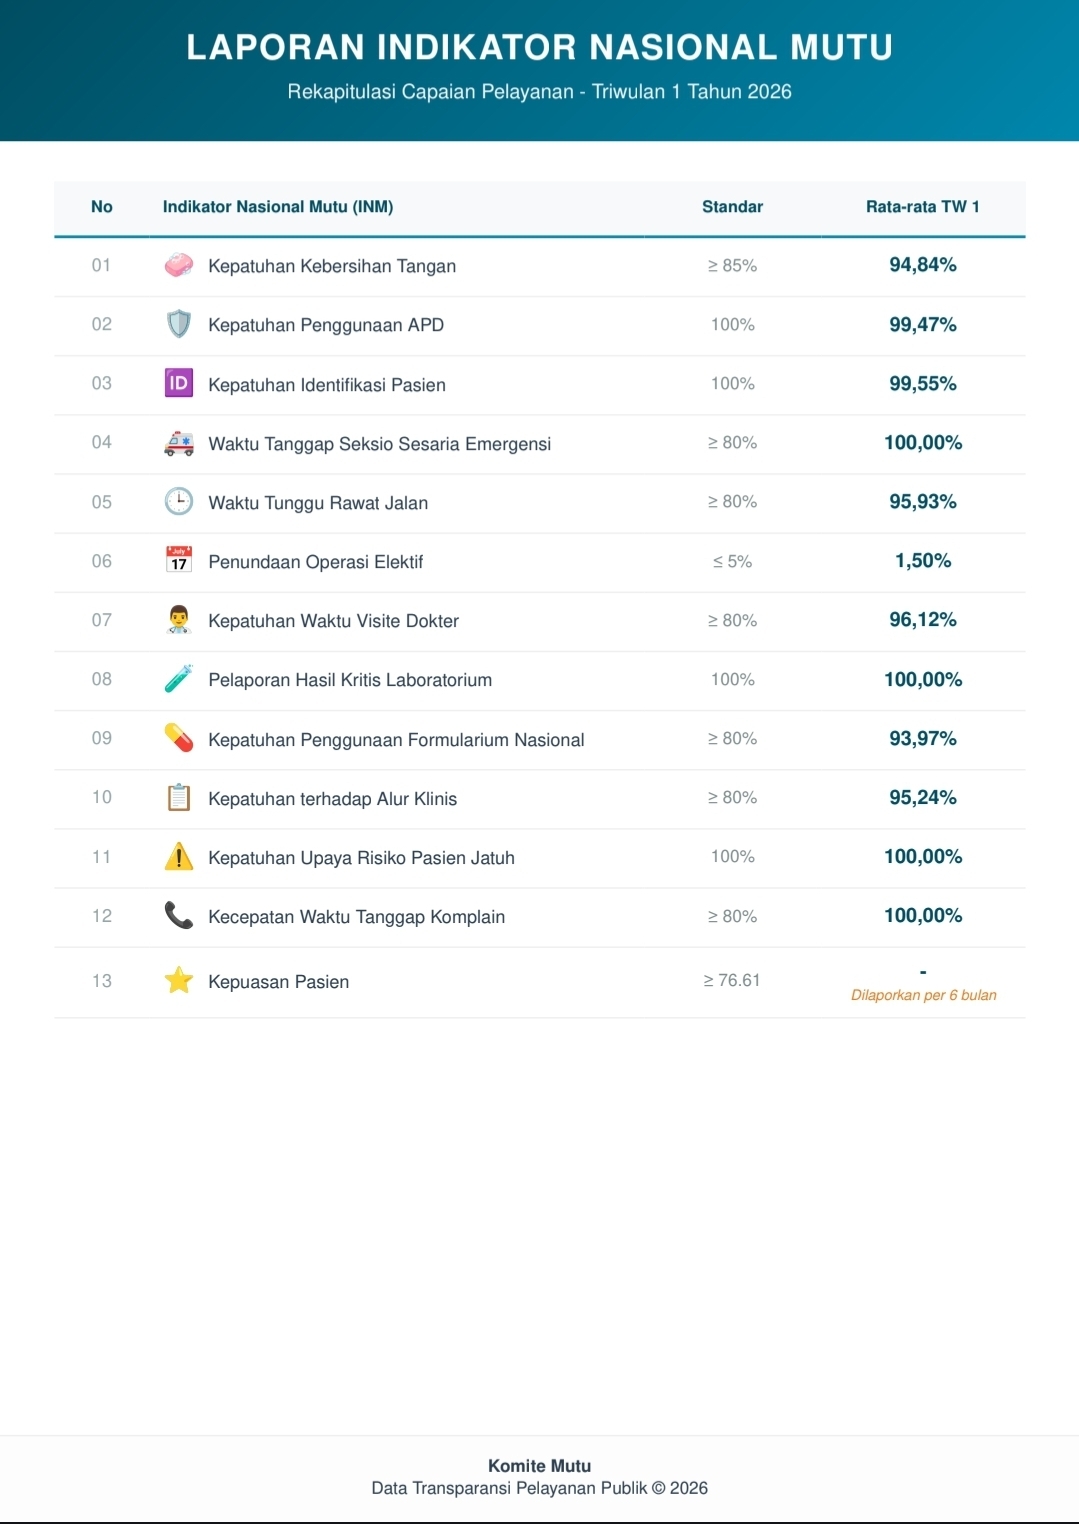The width and height of the screenshot is (1079, 1524).
Task: Select the Rata-rata TW 1 column header
Action: 923,207
